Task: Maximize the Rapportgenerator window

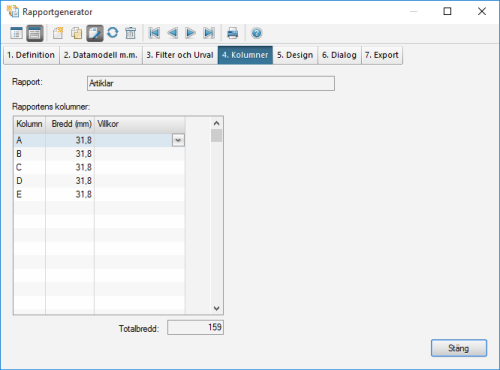Action: 447,11
